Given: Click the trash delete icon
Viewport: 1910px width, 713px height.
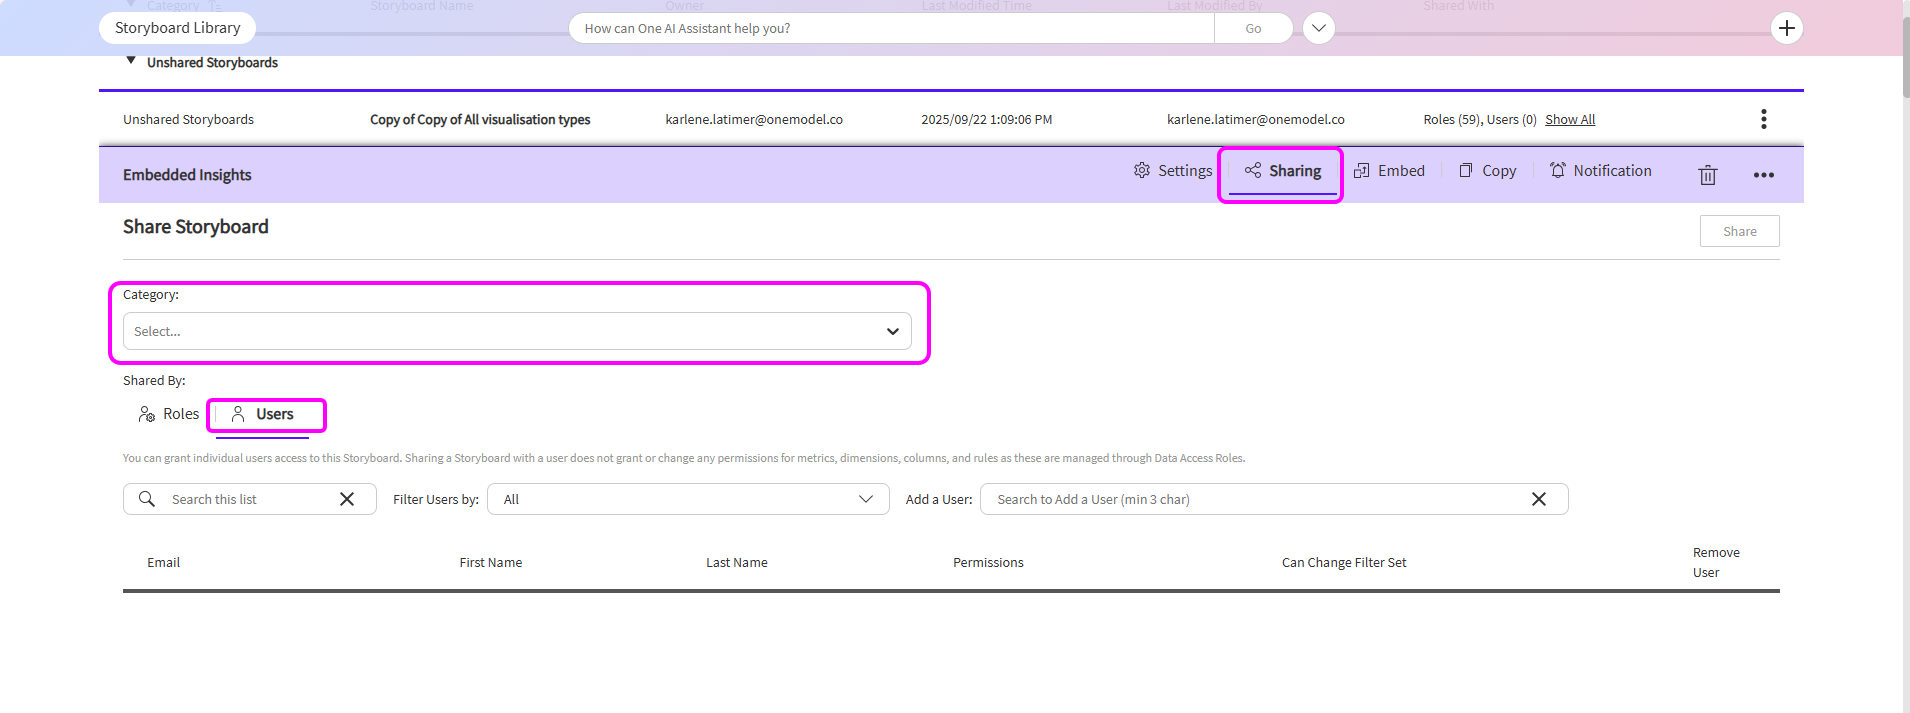Looking at the screenshot, I should [1707, 175].
